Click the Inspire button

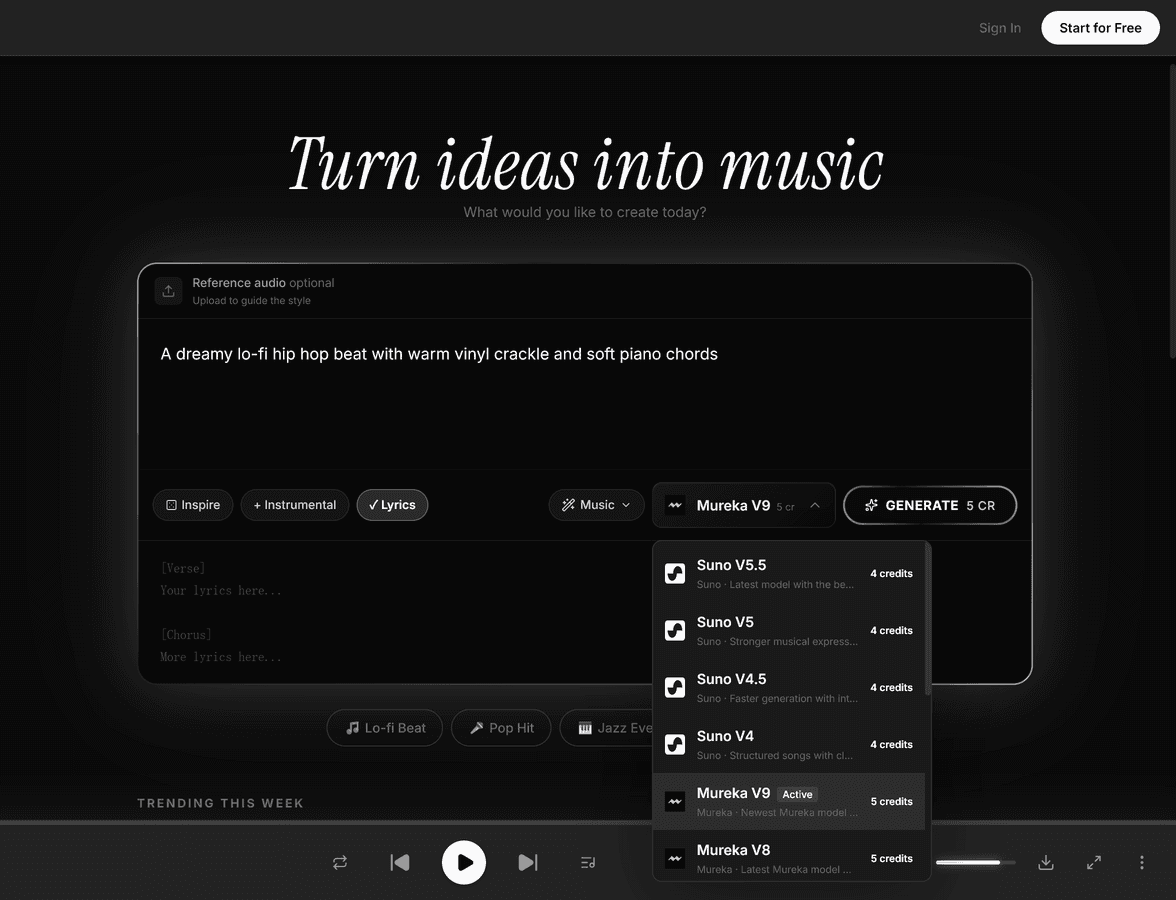[x=193, y=505]
